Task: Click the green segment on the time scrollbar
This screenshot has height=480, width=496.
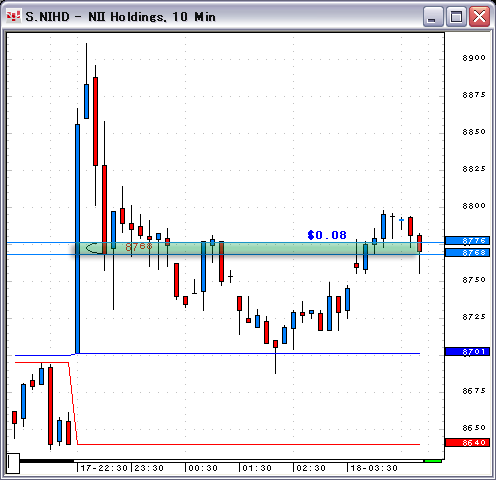Action: [433, 461]
